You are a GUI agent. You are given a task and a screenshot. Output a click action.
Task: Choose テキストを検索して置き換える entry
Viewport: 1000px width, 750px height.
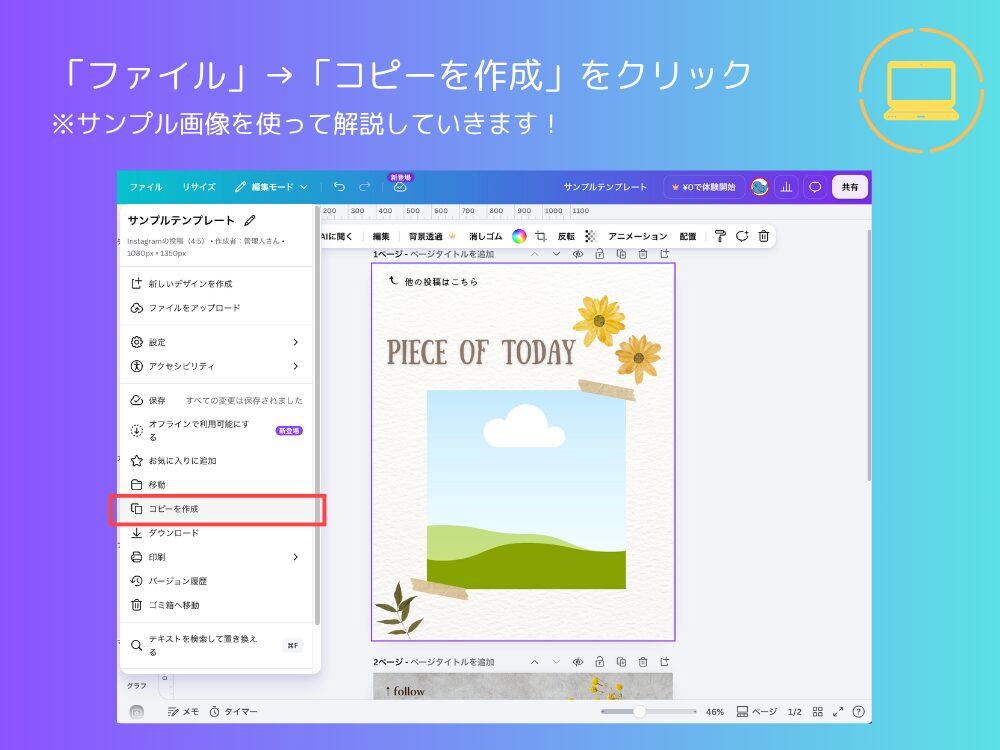[217, 645]
